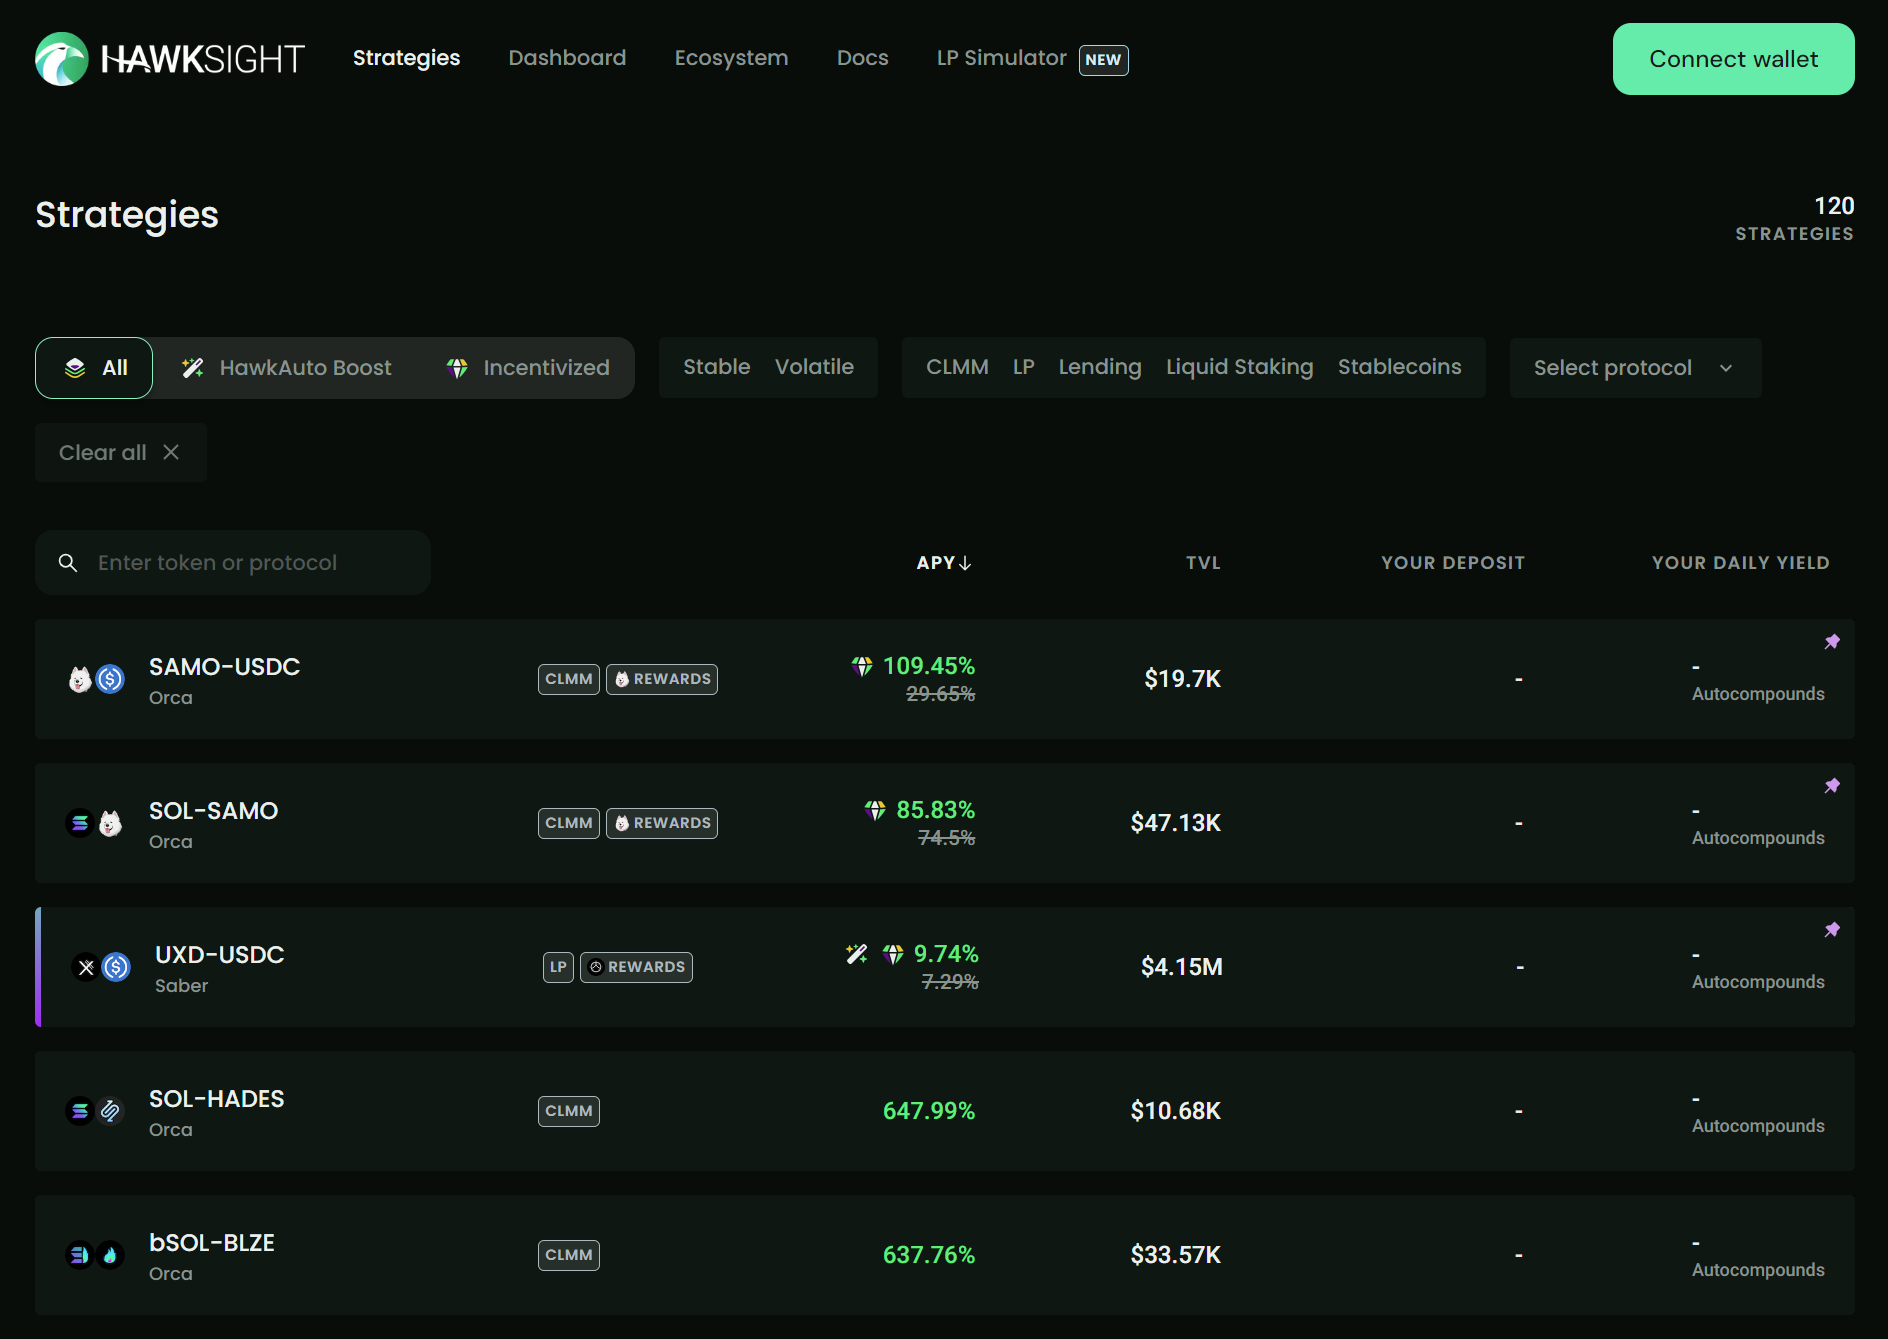Screen dimensions: 1888x1339
Task: Filter by Liquid Staking category
Action: (x=1239, y=367)
